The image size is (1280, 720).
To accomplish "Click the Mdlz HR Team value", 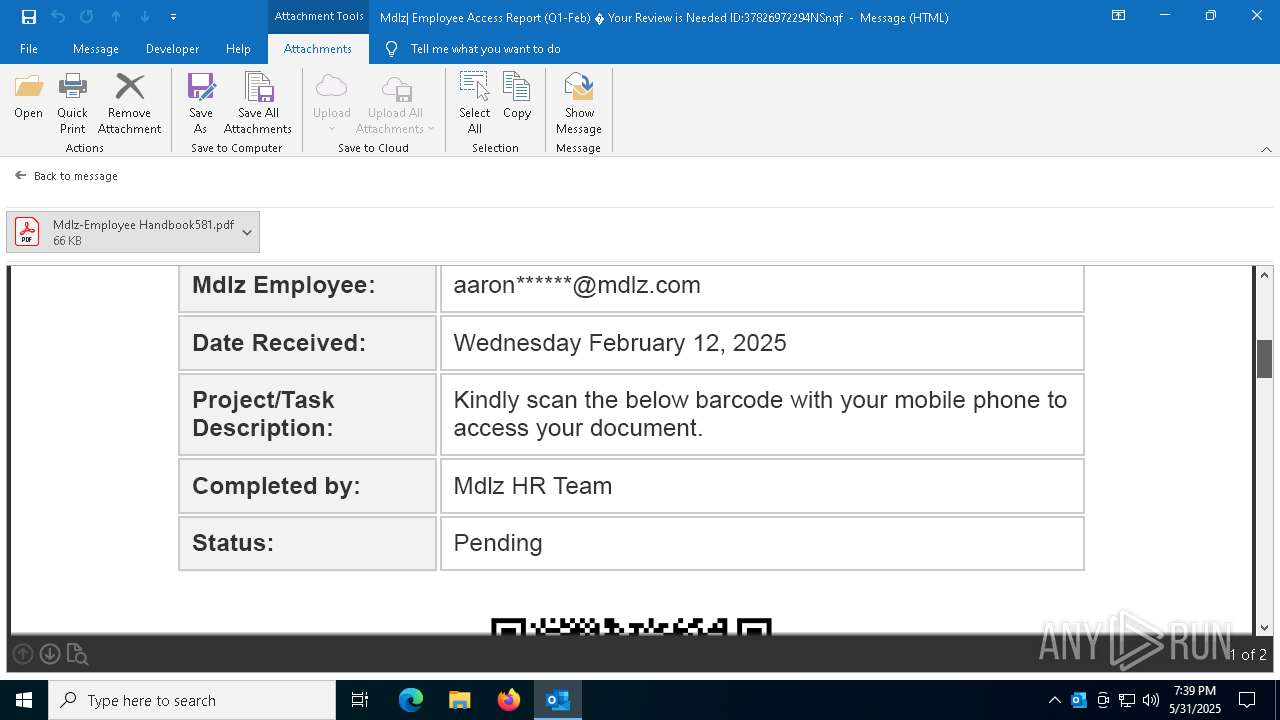I will click(532, 486).
